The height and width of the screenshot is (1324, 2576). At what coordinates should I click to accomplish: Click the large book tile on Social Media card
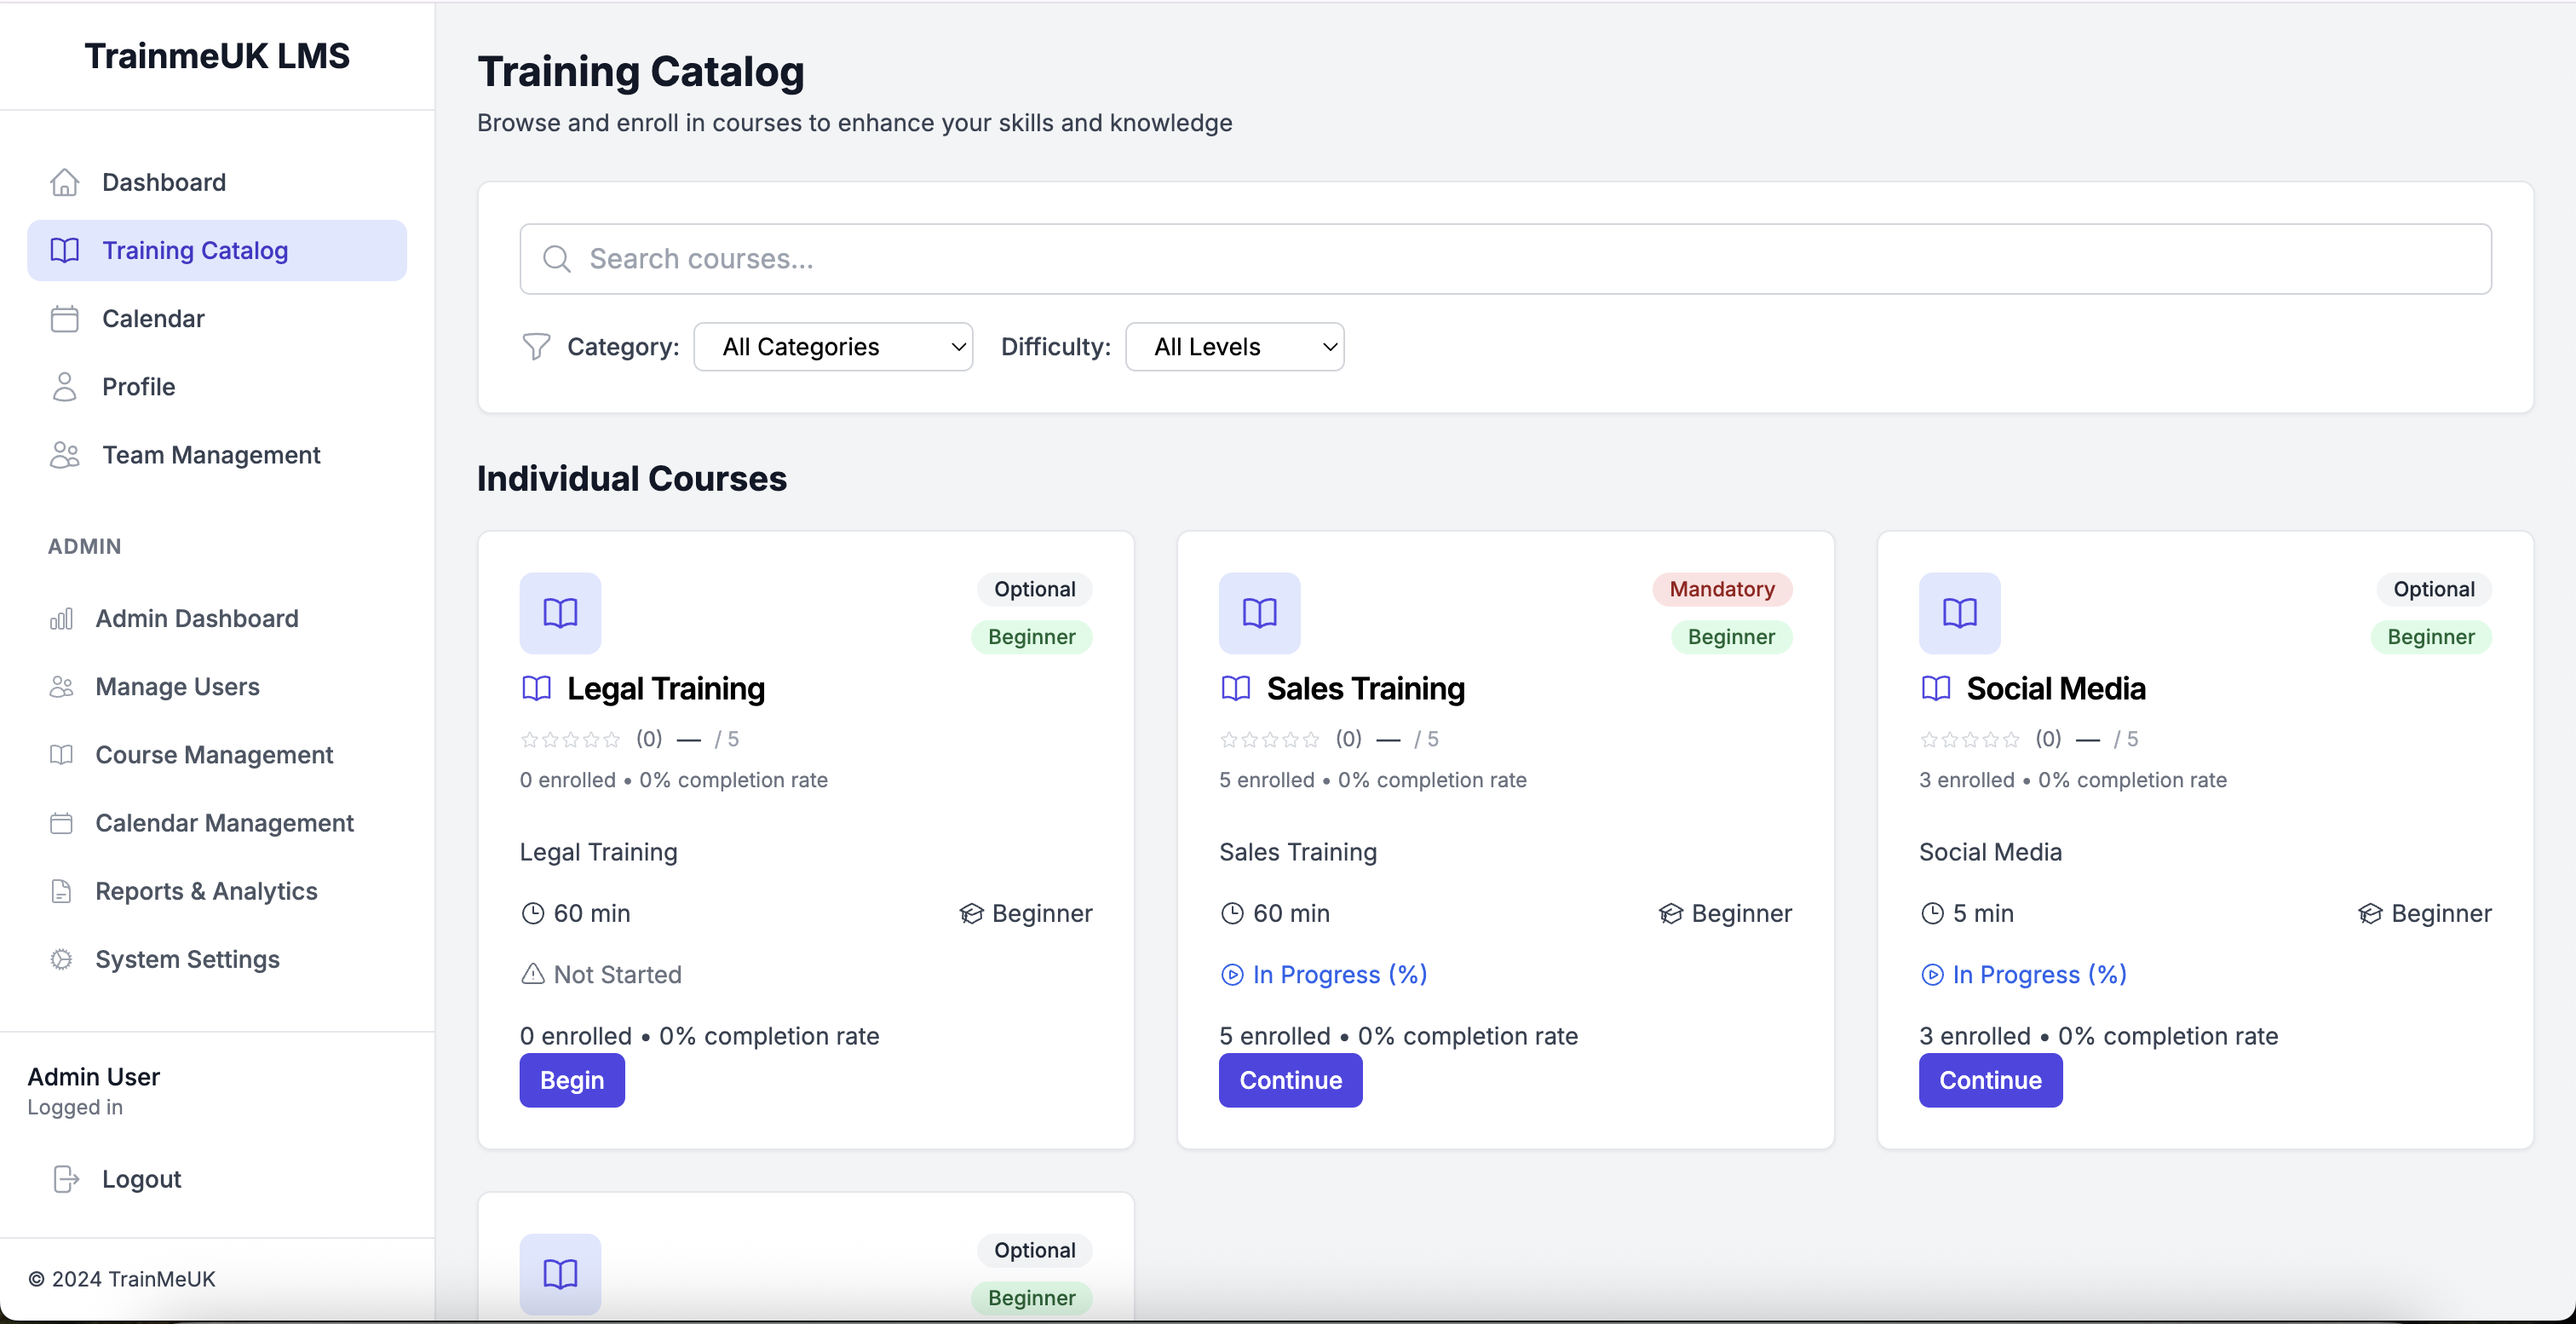click(x=1959, y=613)
